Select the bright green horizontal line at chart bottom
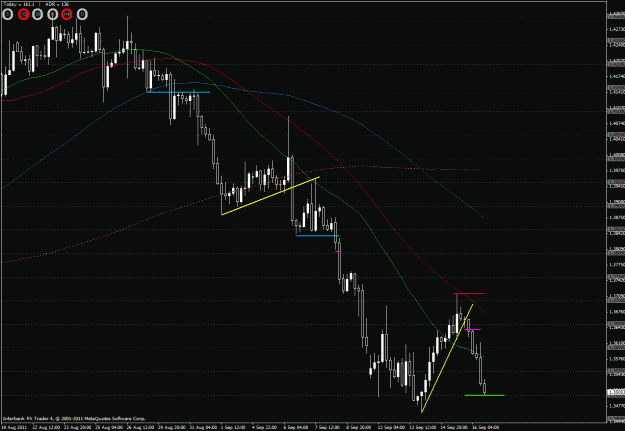The width and height of the screenshot is (625, 431). pos(484,395)
